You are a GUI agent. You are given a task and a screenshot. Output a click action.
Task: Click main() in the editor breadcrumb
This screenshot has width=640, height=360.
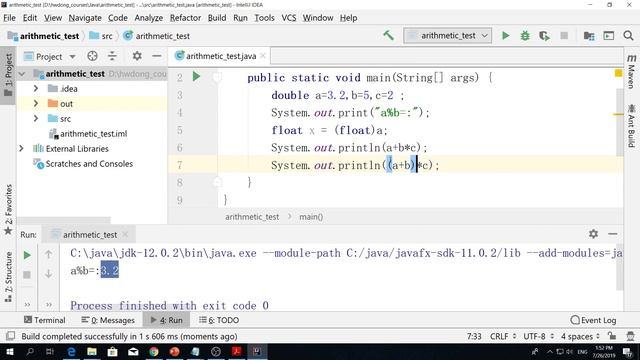pos(311,217)
